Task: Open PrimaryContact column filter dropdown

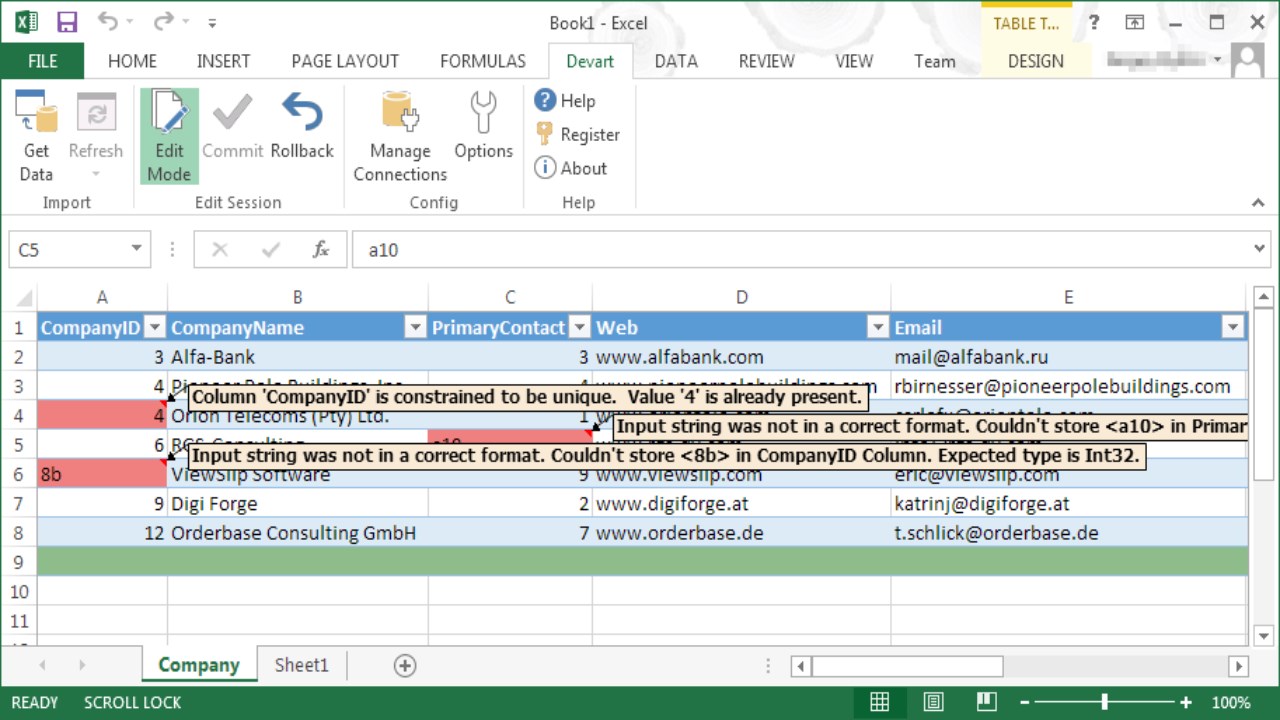Action: pos(579,327)
